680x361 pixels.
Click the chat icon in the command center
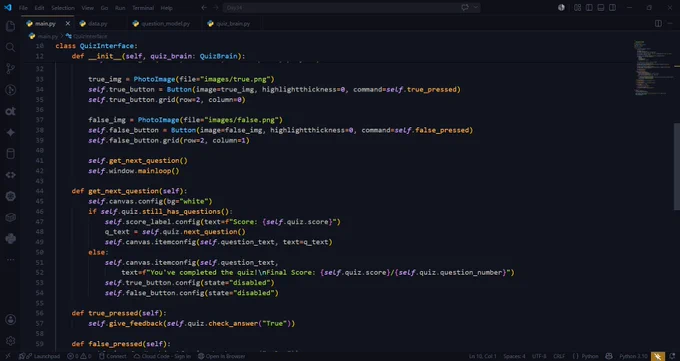tap(465, 7)
